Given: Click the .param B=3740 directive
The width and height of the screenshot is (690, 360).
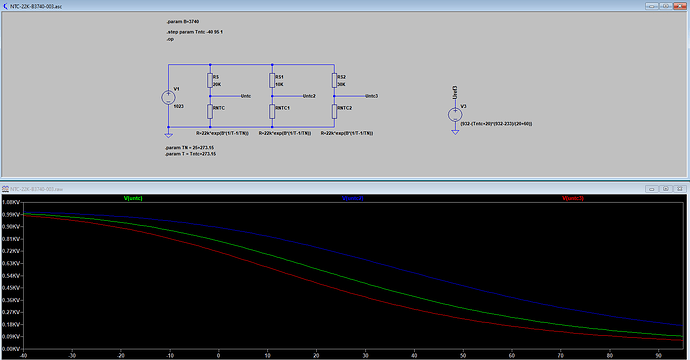Looking at the screenshot, I should tap(183, 22).
